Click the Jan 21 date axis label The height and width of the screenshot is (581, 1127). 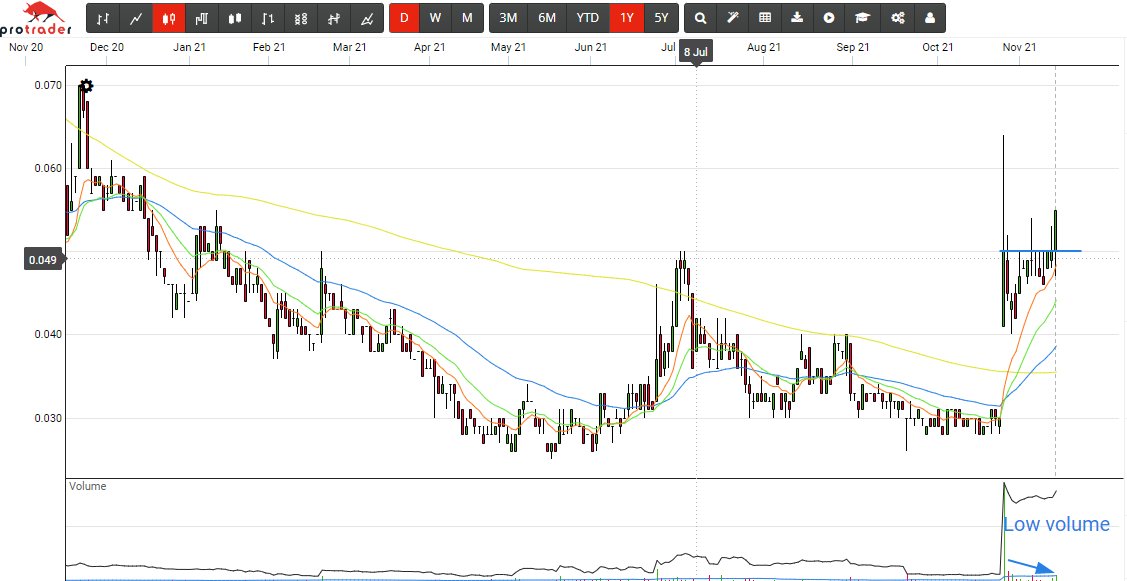click(190, 47)
